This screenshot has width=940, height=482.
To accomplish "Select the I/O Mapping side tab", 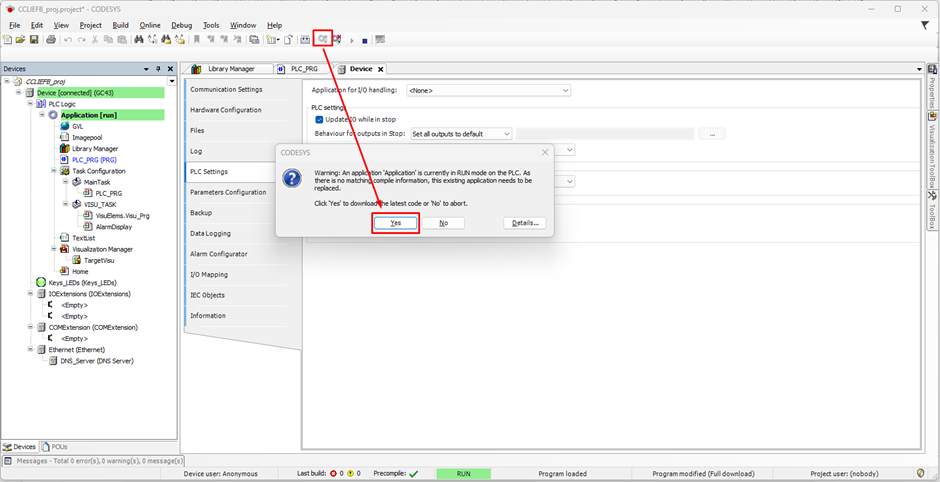I will (x=209, y=275).
